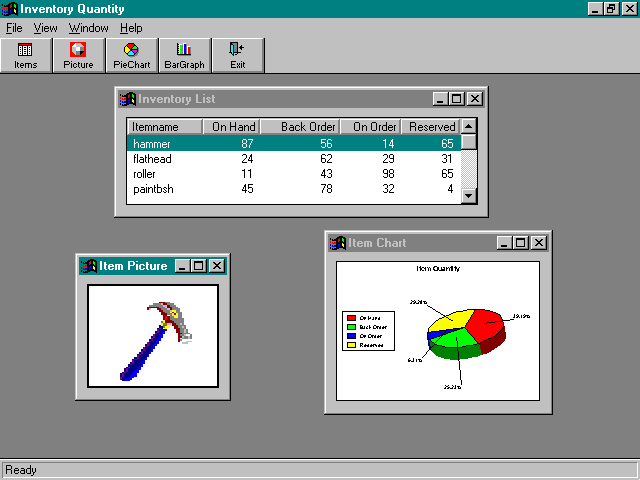Open the Window menu
The image size is (640, 480).
(x=89, y=28)
